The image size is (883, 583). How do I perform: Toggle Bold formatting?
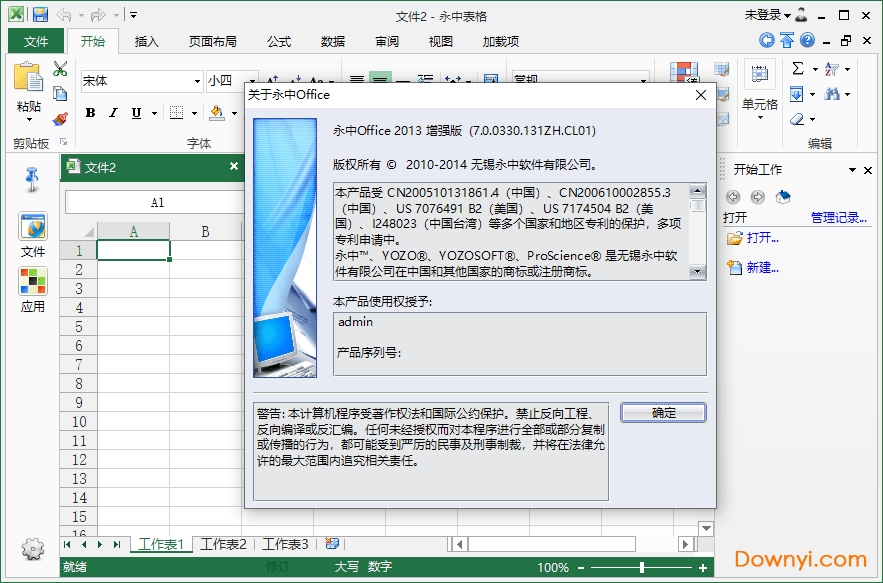click(x=90, y=113)
